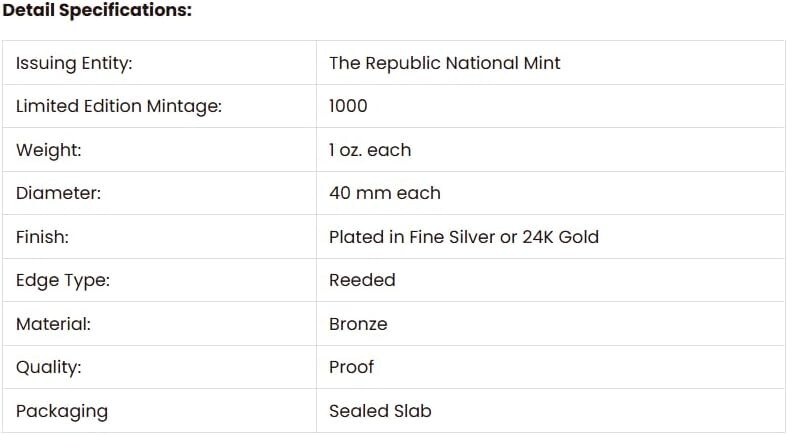The image size is (788, 435).
Task: Click the Detail Specifications heading
Action: pos(97,10)
